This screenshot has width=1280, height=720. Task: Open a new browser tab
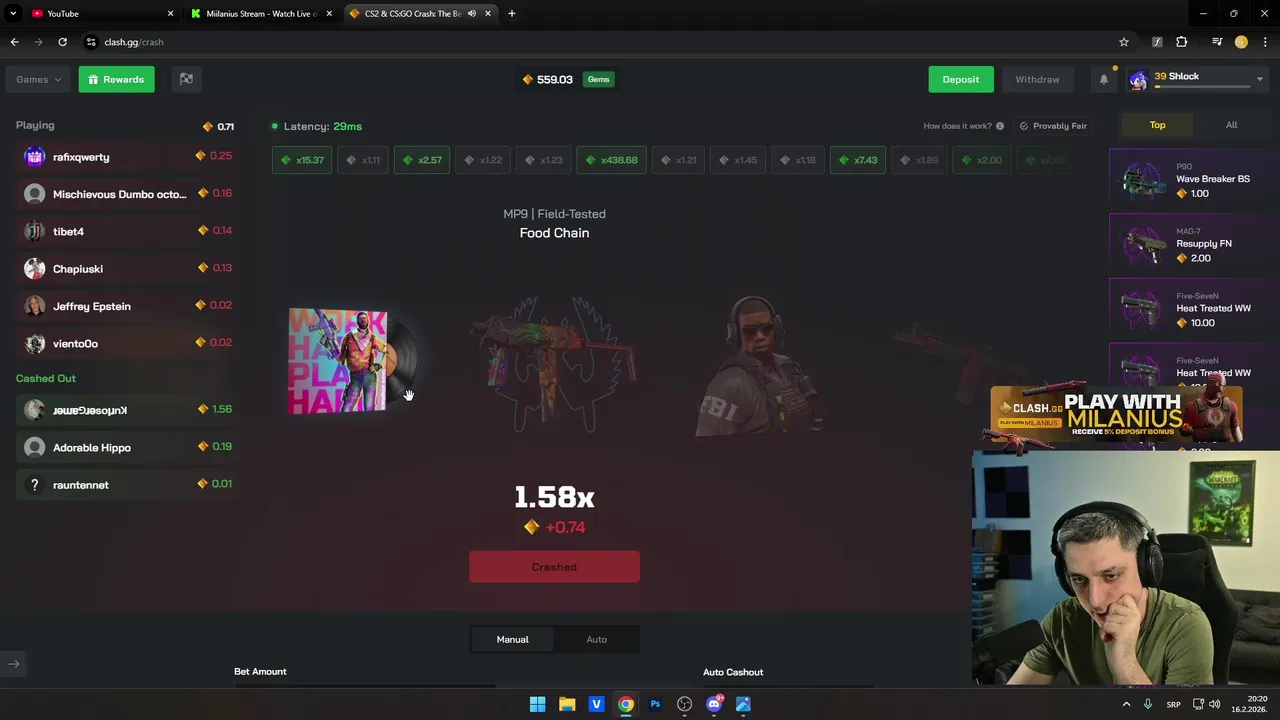pos(511,13)
